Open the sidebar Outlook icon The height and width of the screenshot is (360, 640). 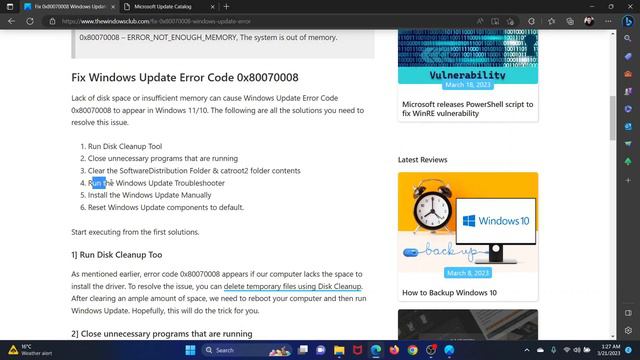point(628,127)
